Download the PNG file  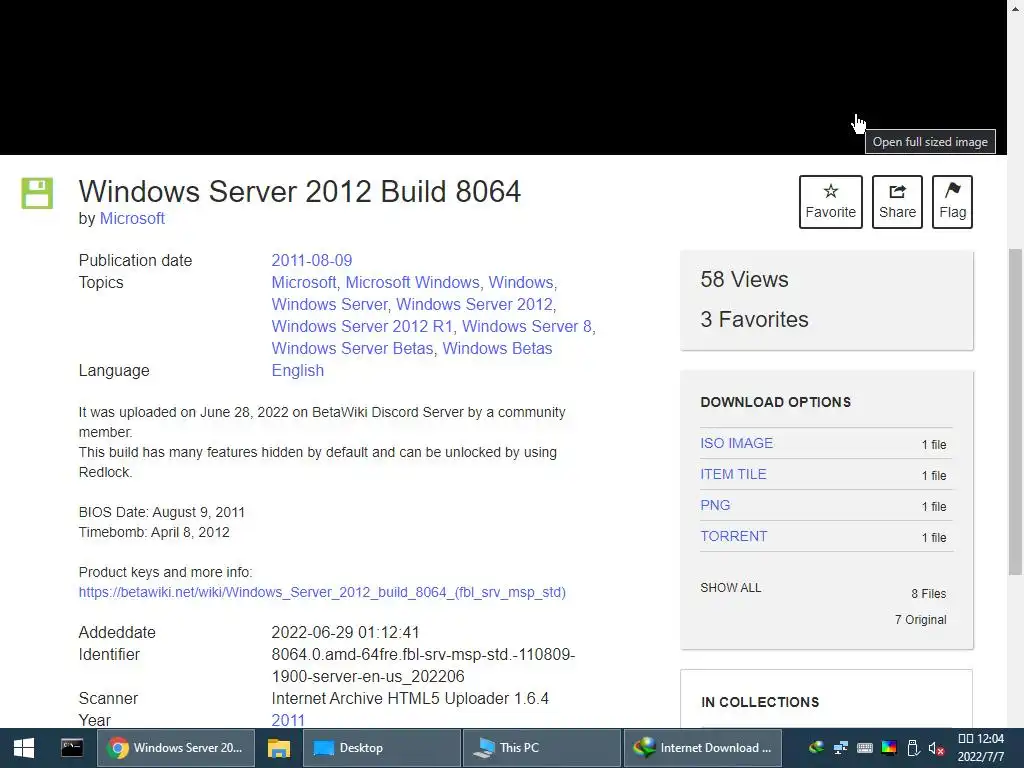715,505
